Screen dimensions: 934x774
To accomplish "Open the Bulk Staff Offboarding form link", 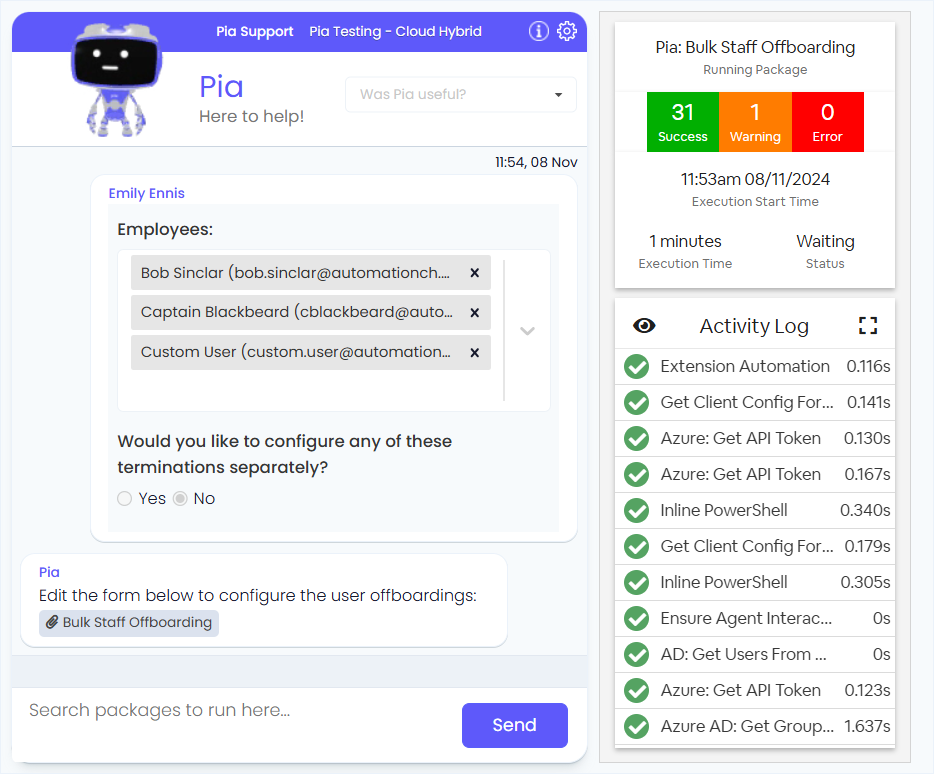I will (x=129, y=623).
